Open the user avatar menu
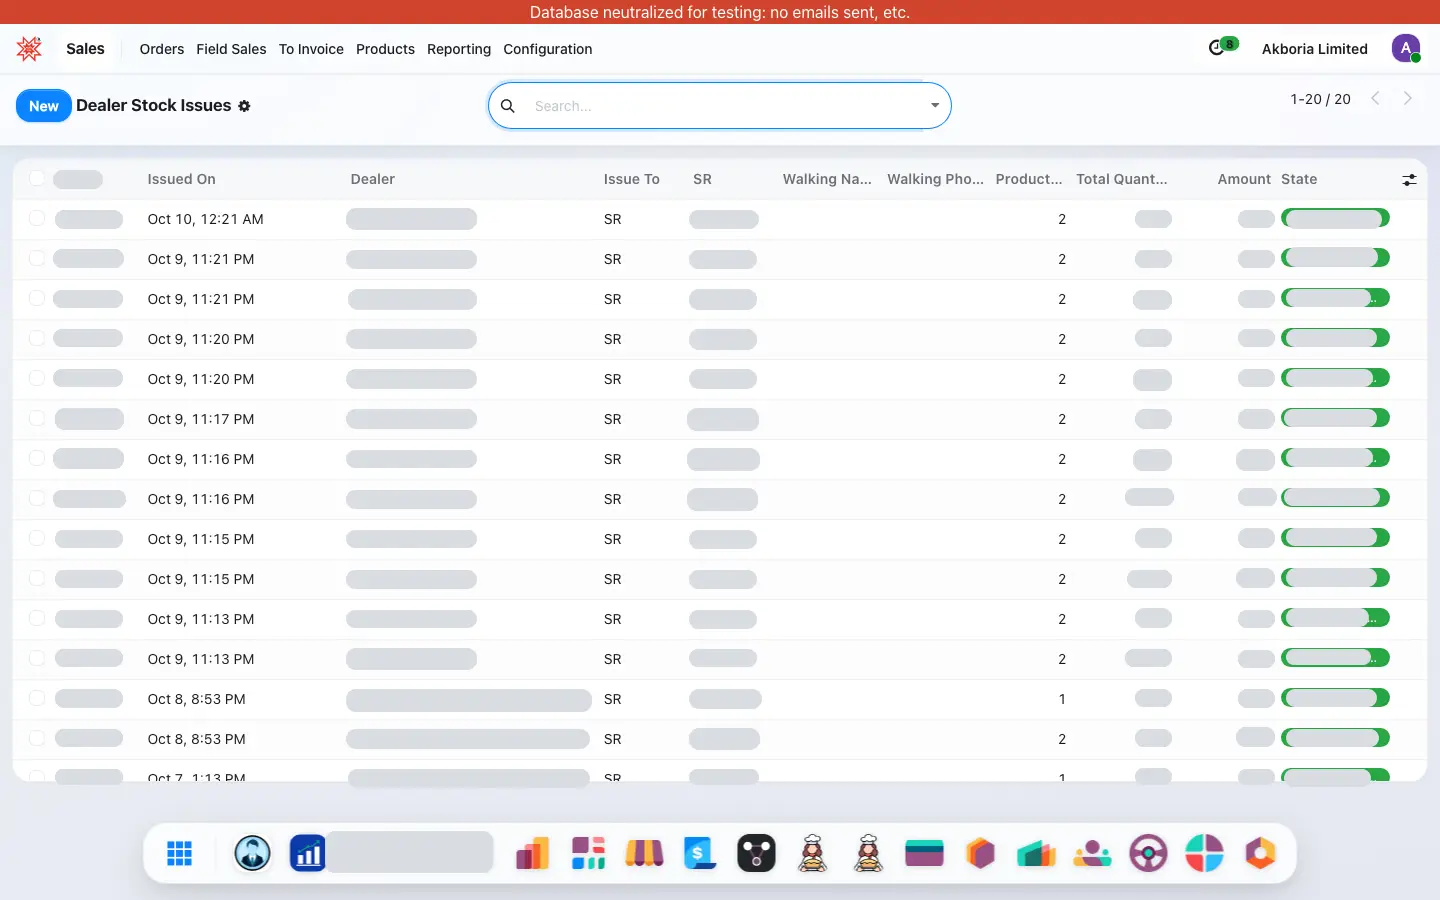The height and width of the screenshot is (900, 1440). coord(1406,48)
